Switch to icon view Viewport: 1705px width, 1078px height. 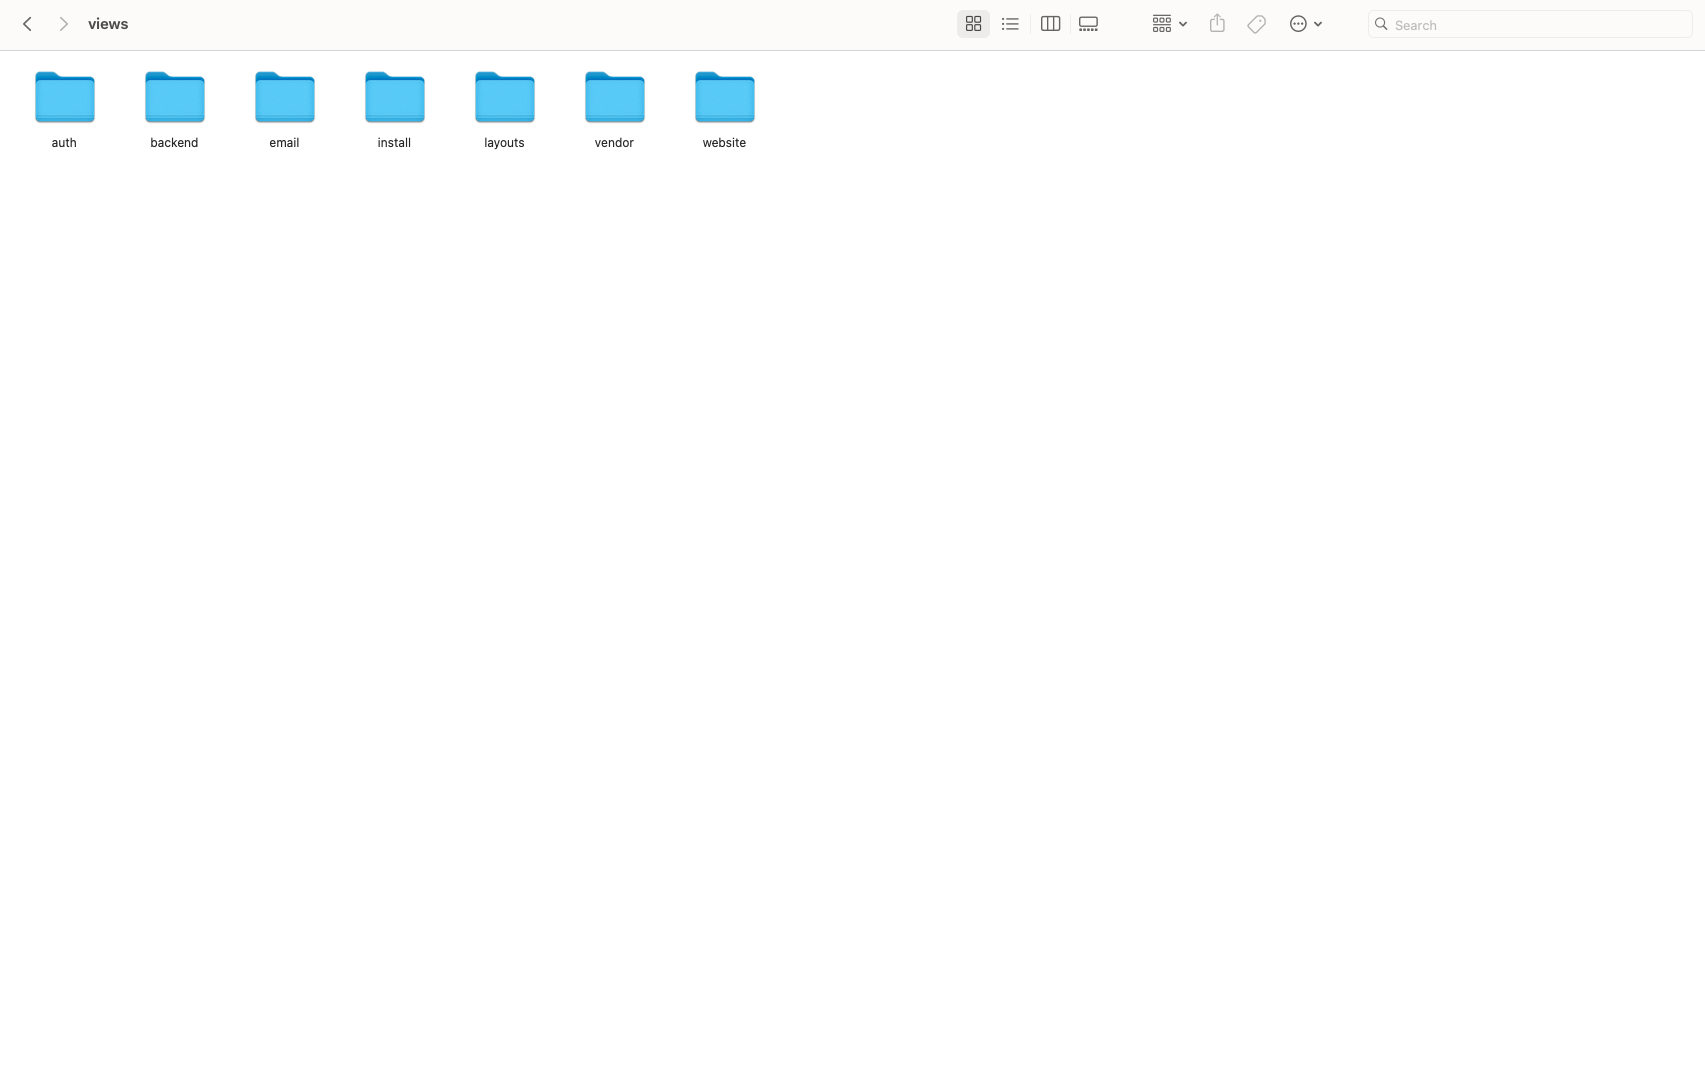pos(972,24)
